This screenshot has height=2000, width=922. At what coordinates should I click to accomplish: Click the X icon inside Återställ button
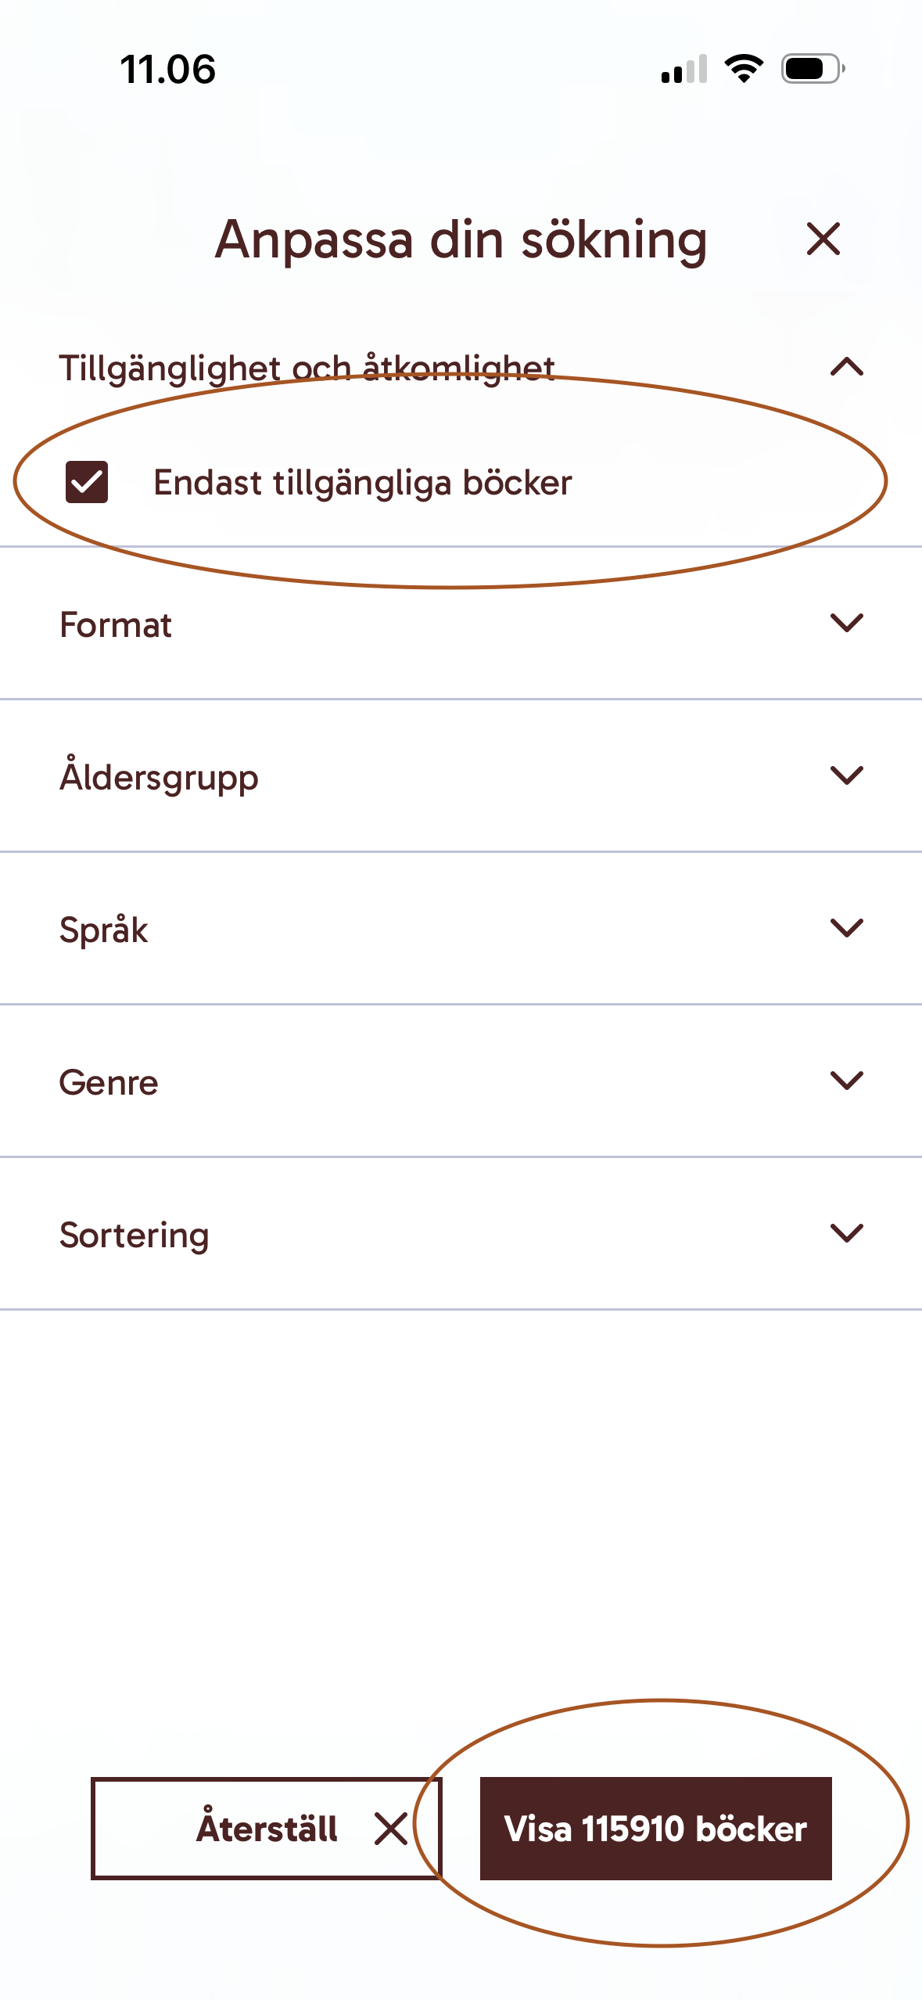click(x=390, y=1829)
